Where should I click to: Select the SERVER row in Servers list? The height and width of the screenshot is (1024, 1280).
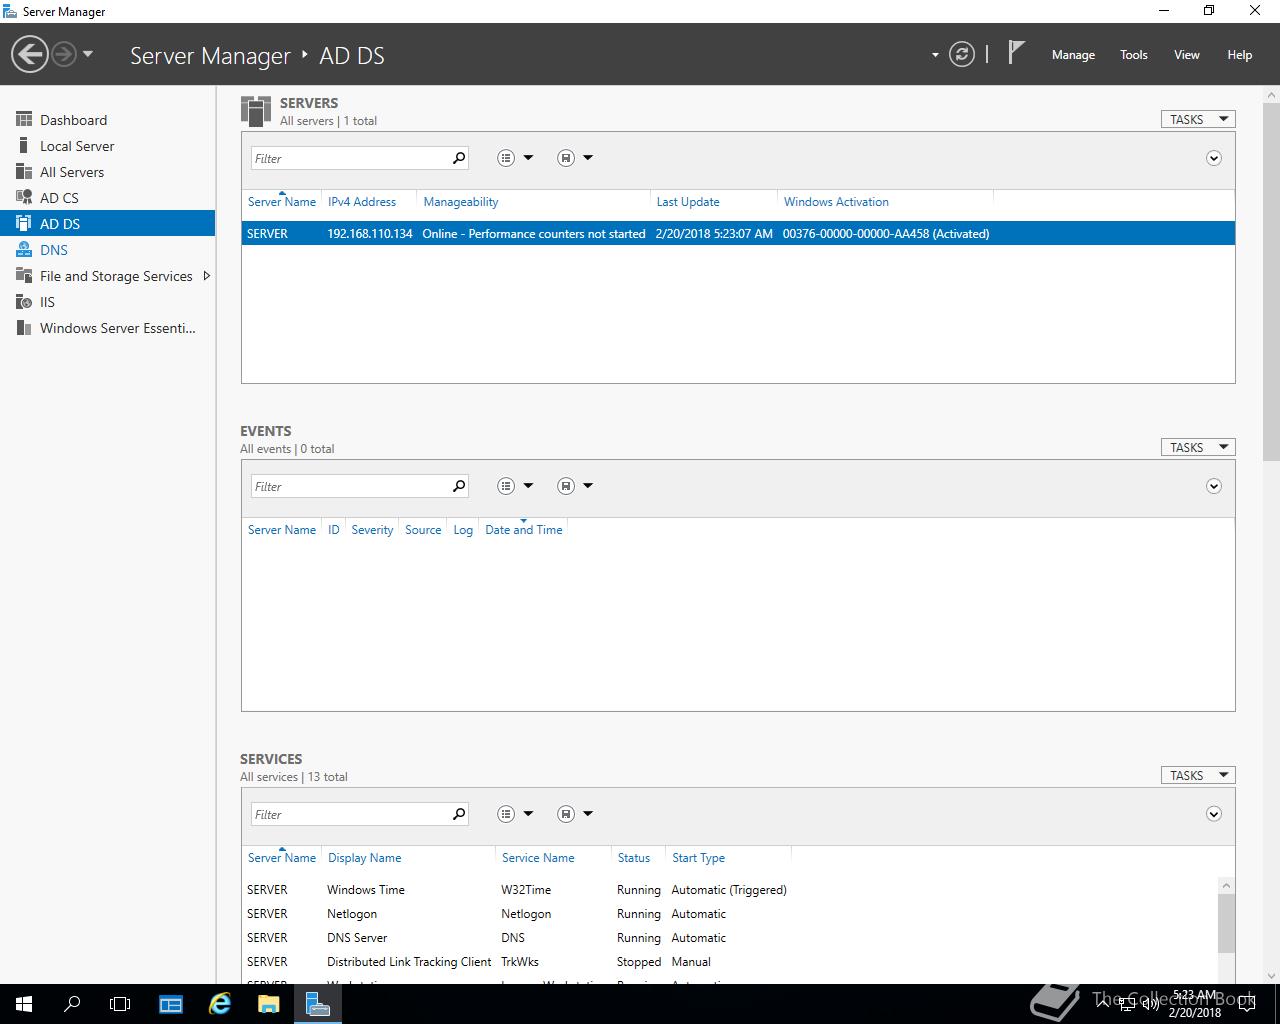click(738, 233)
